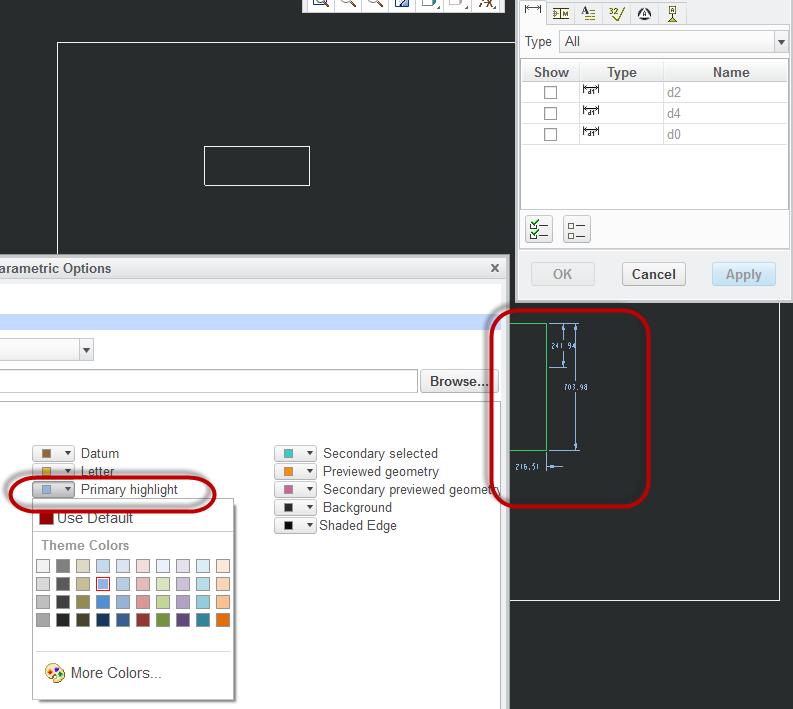The width and height of the screenshot is (793, 709).
Task: Pick the dark red theme color swatch
Action: (143, 620)
